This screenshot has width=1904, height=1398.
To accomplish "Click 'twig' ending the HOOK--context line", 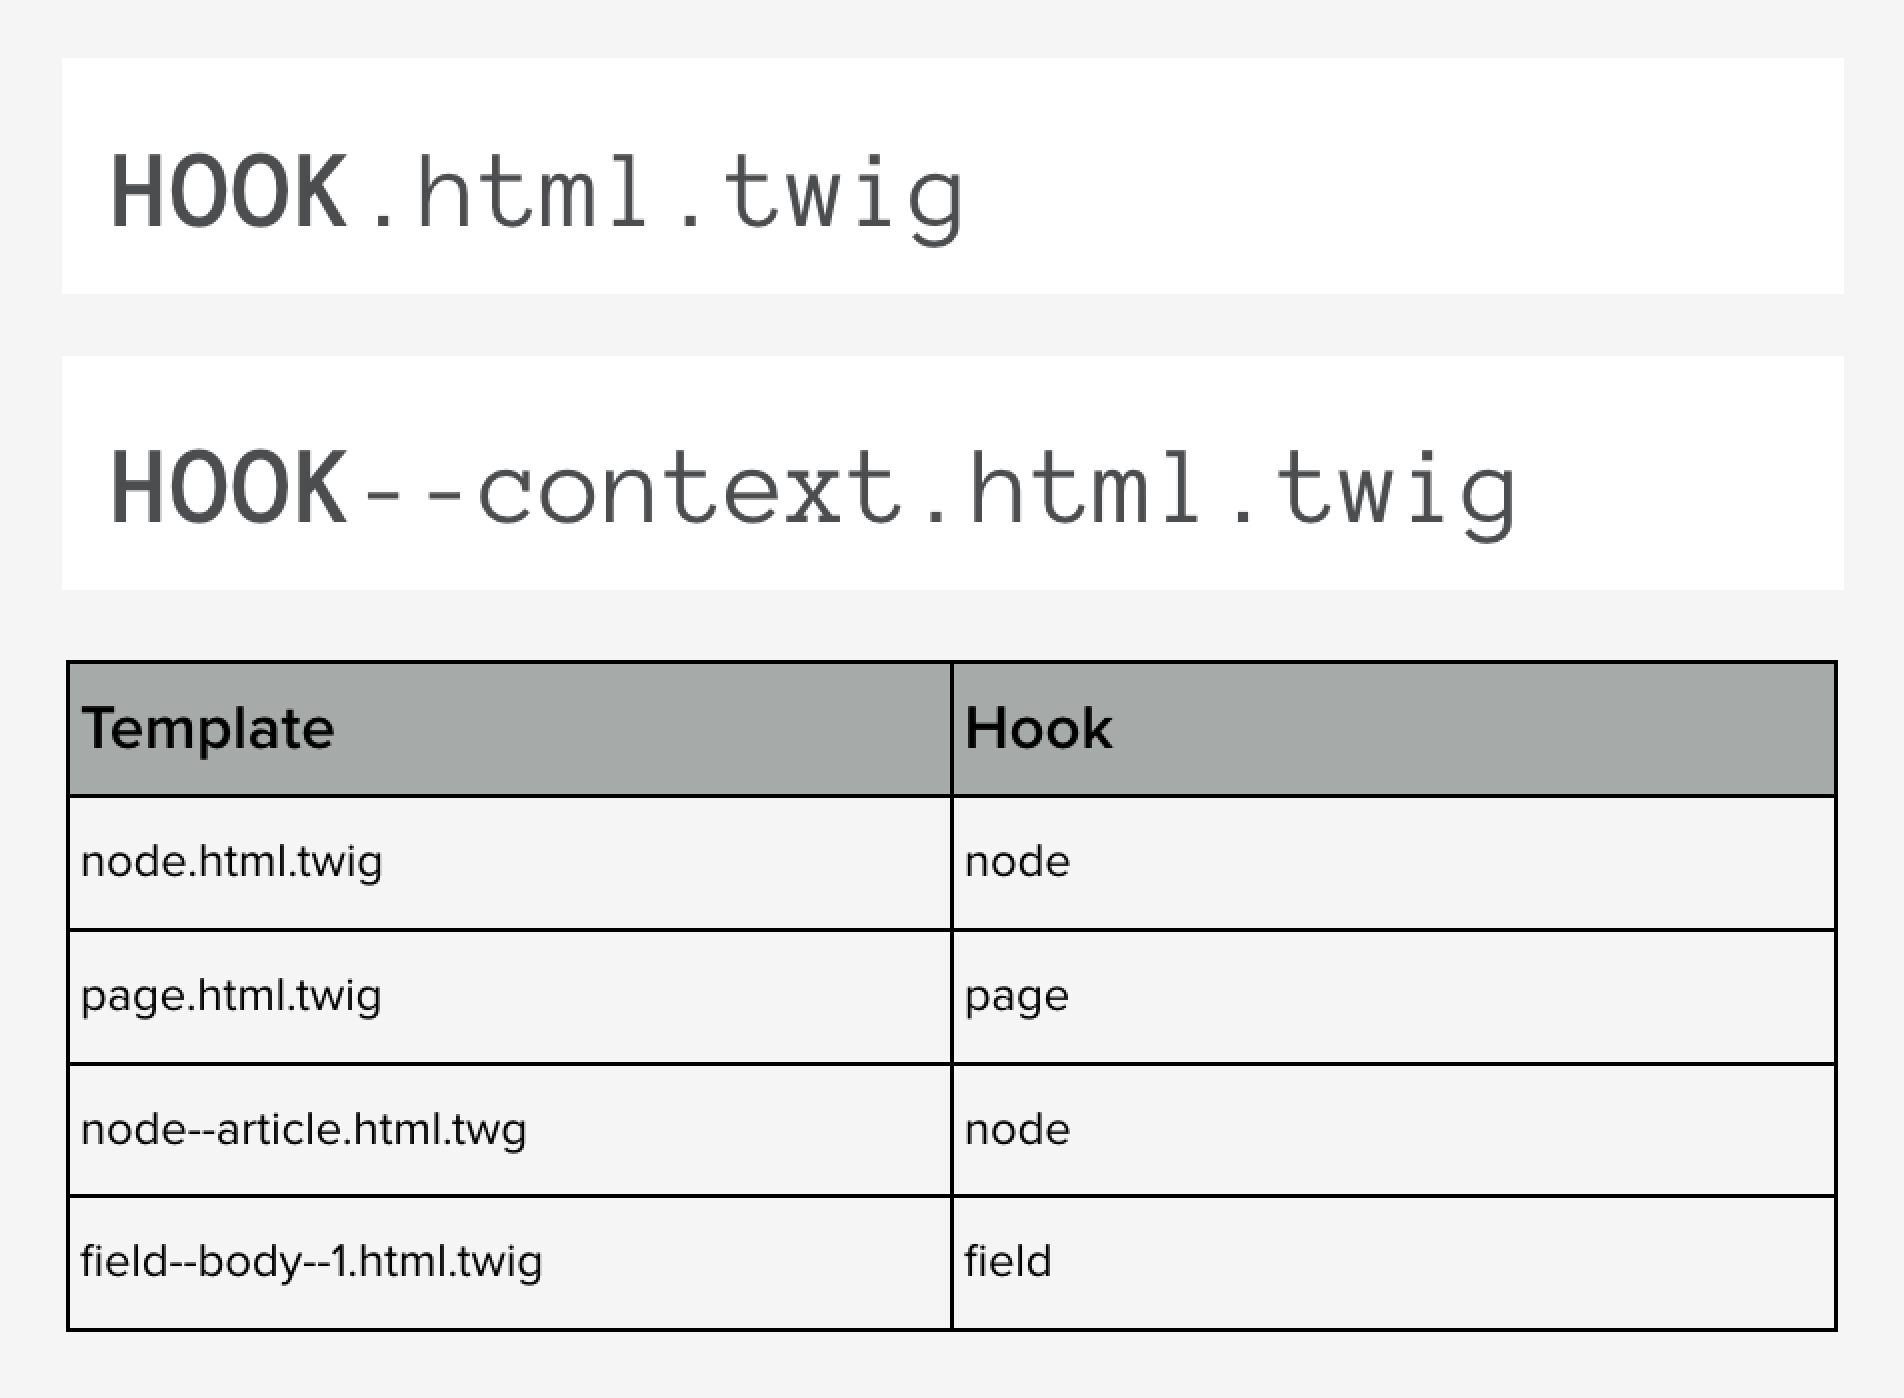I will coord(1395,489).
